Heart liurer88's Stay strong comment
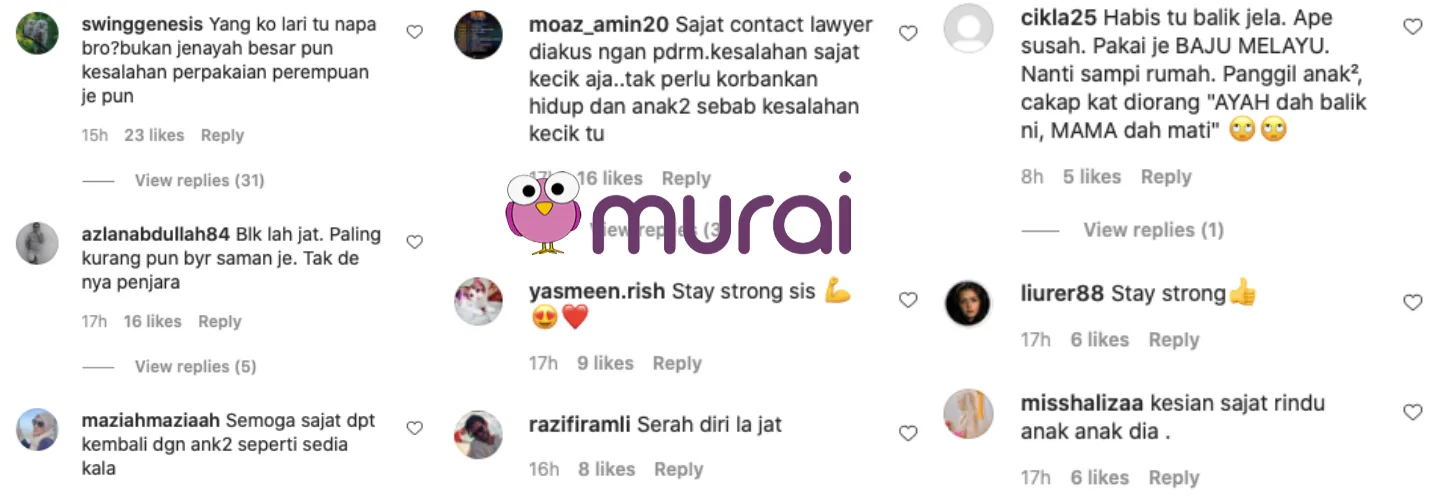The height and width of the screenshot is (500, 1438). 1412,302
